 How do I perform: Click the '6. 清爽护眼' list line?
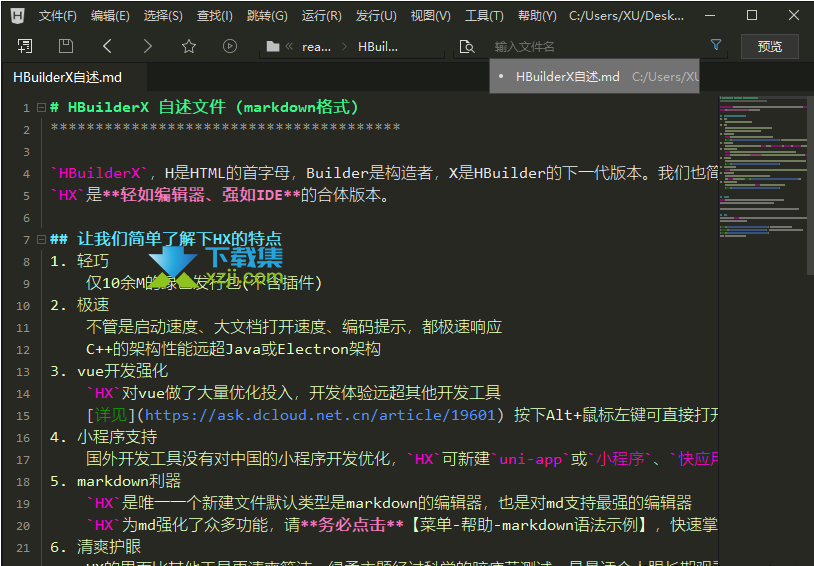[x=96, y=547]
